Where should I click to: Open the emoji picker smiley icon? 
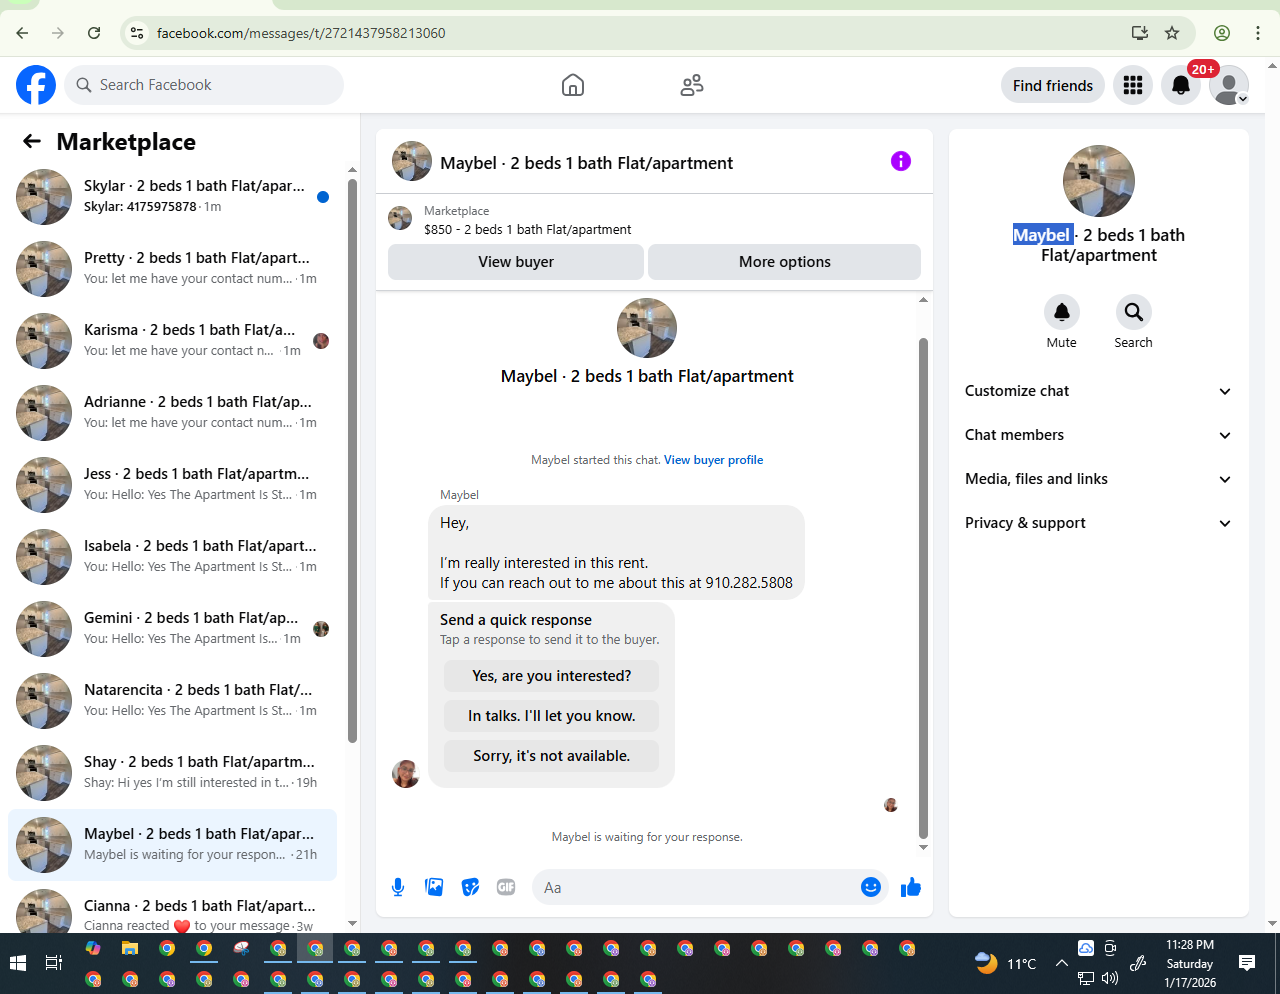coord(871,887)
